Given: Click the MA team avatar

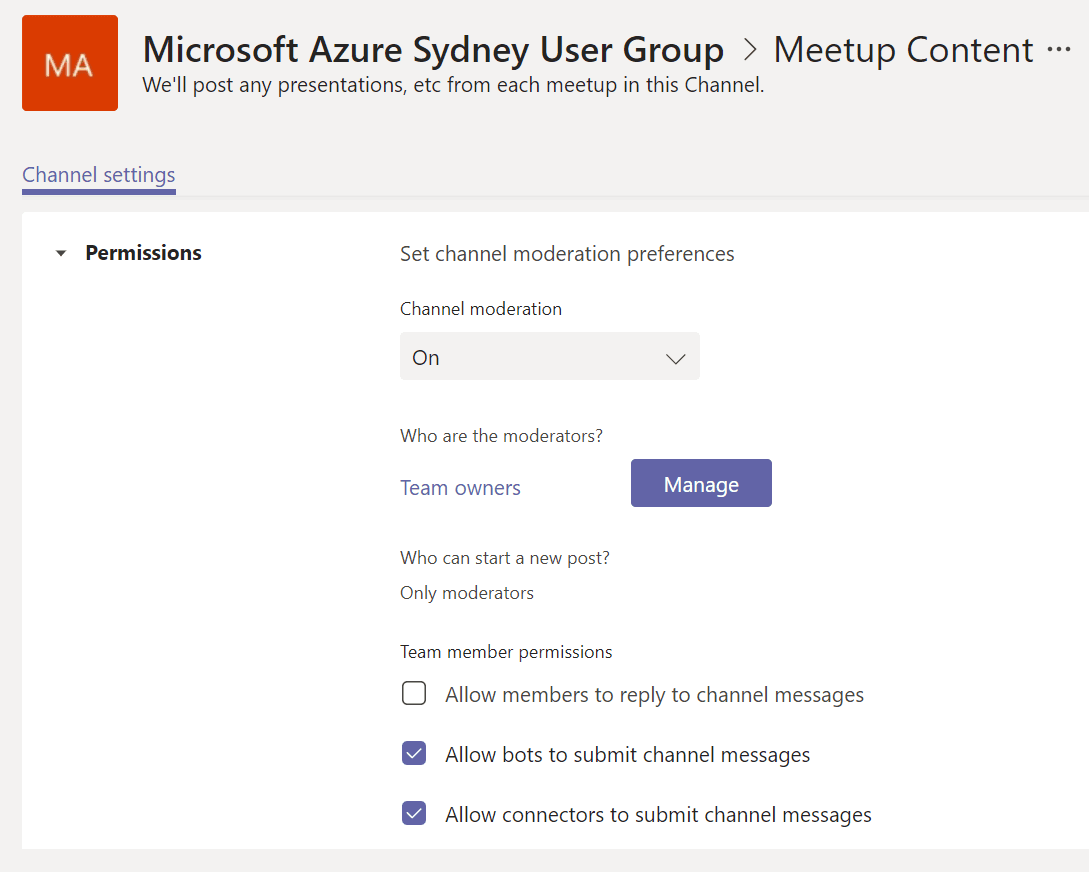Looking at the screenshot, I should 70,63.
